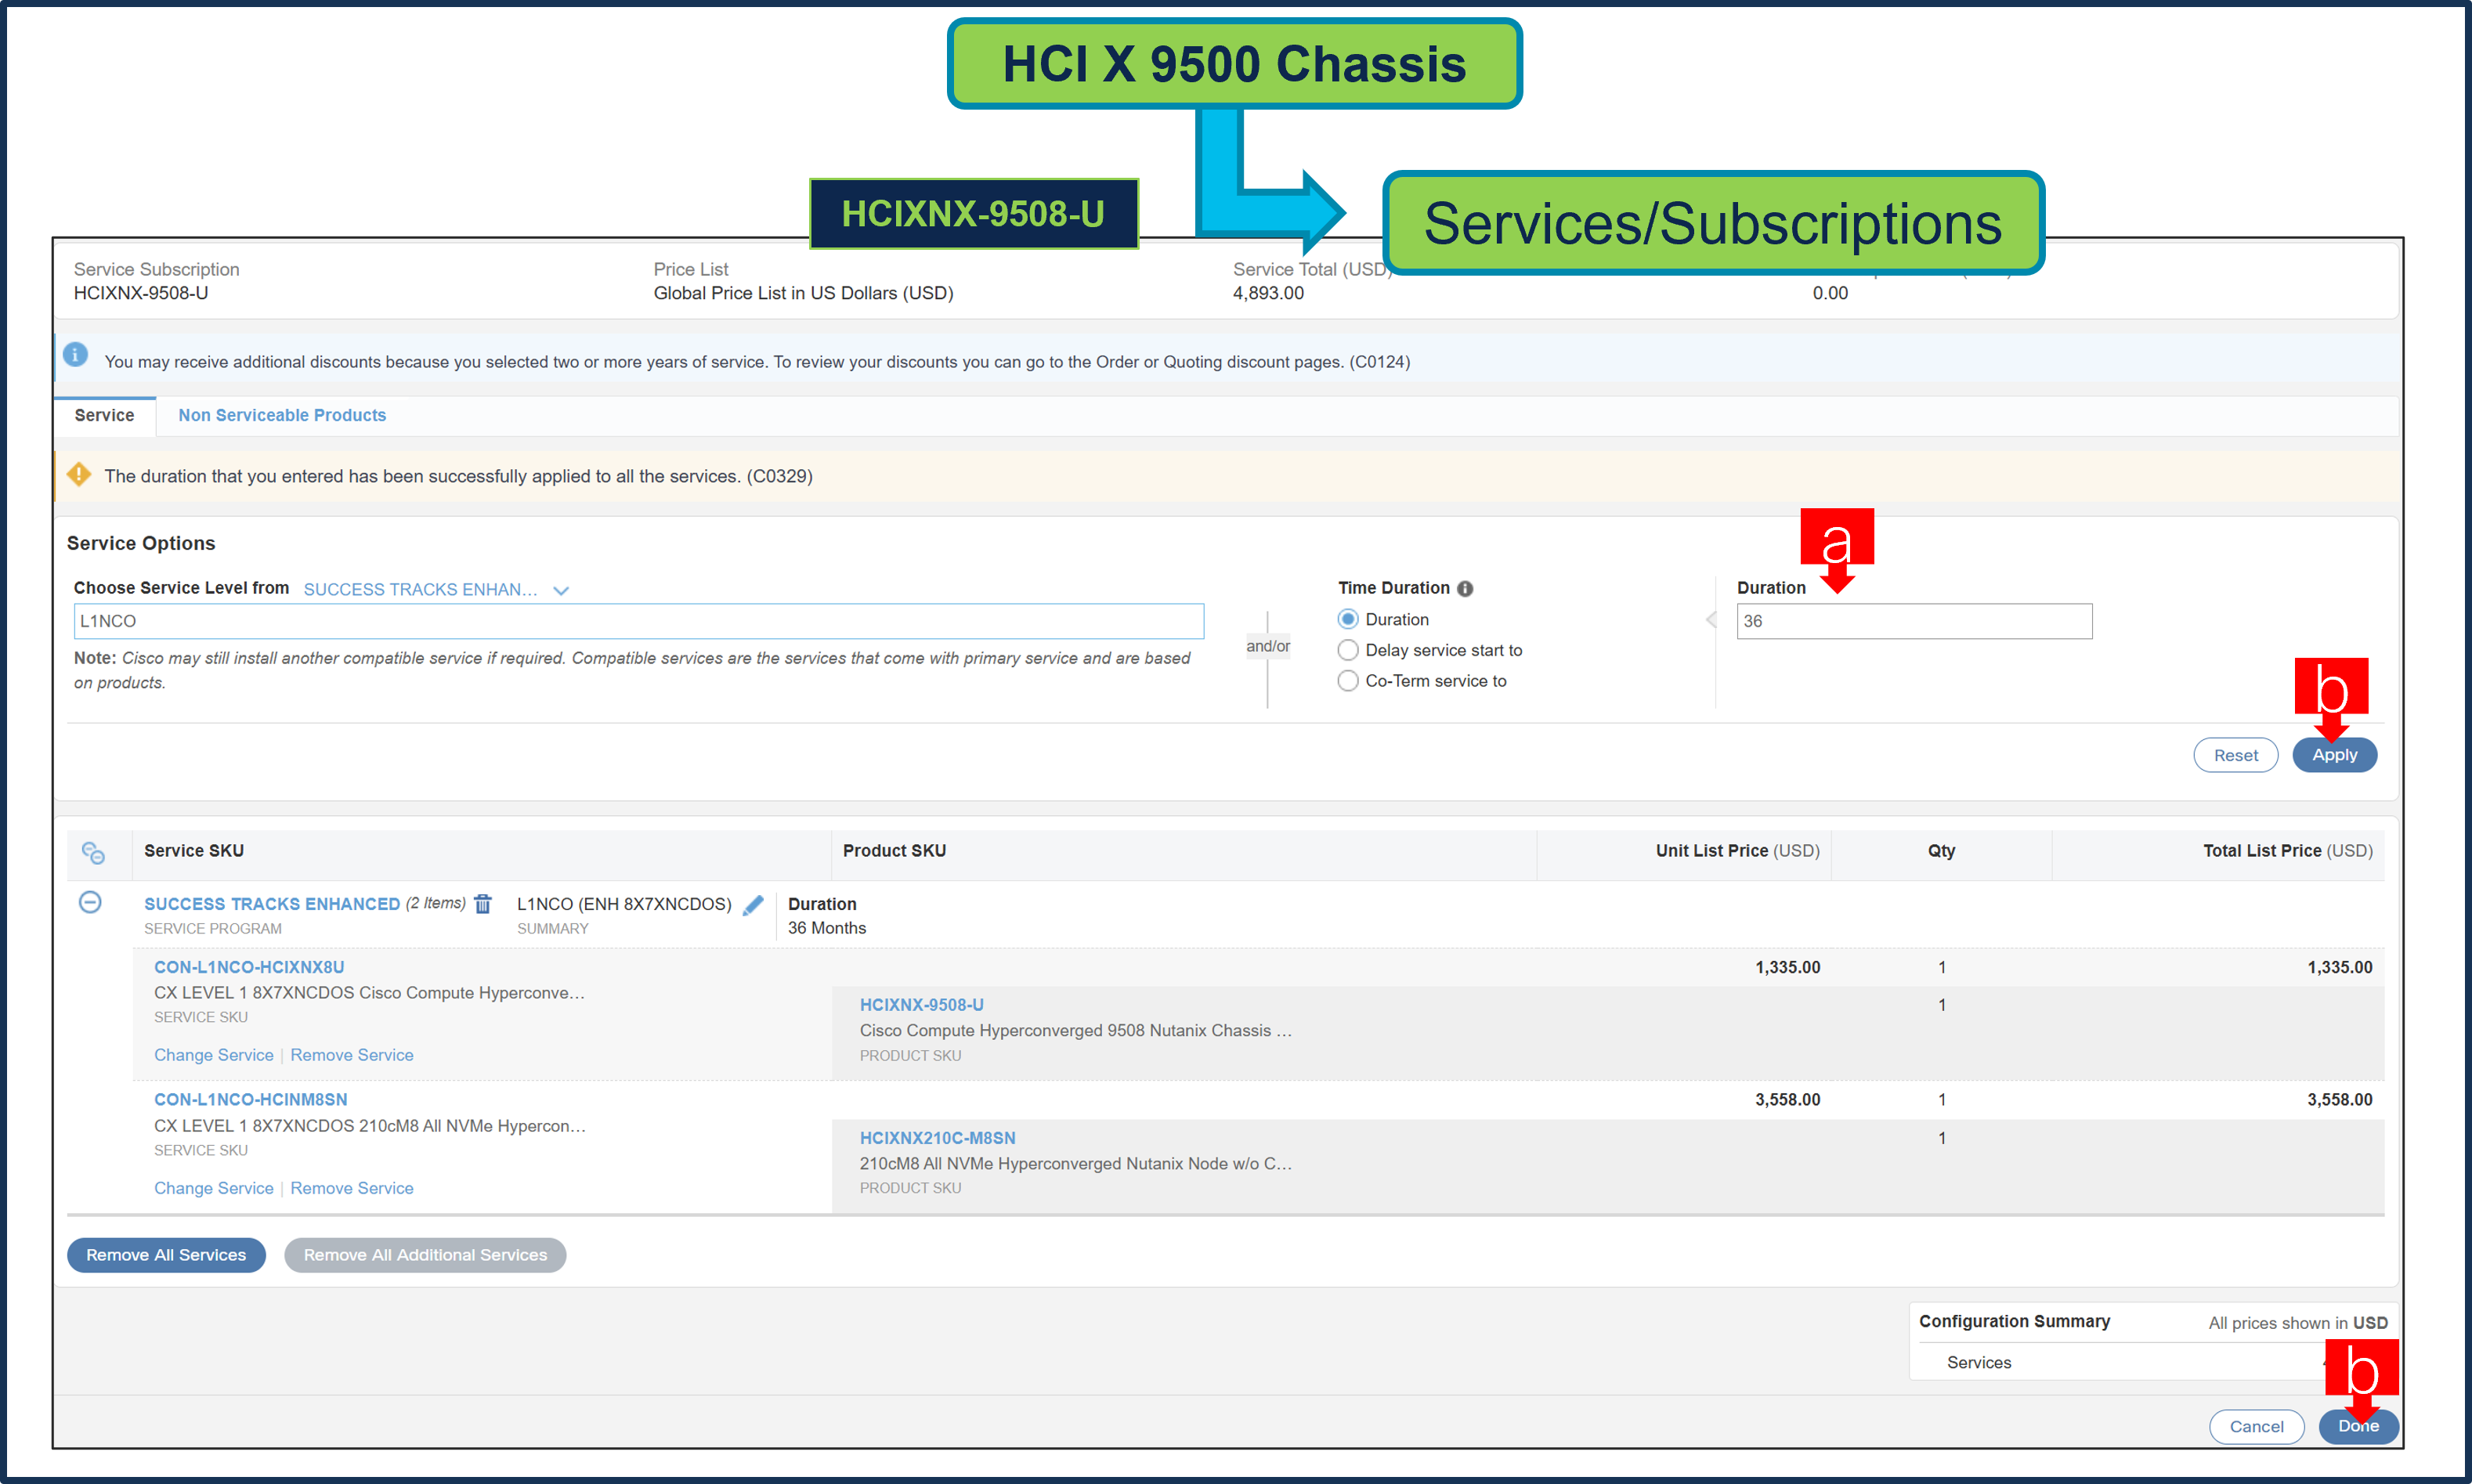This screenshot has height=1484, width=2472.
Task: Select the Service tab
Action: [x=104, y=415]
